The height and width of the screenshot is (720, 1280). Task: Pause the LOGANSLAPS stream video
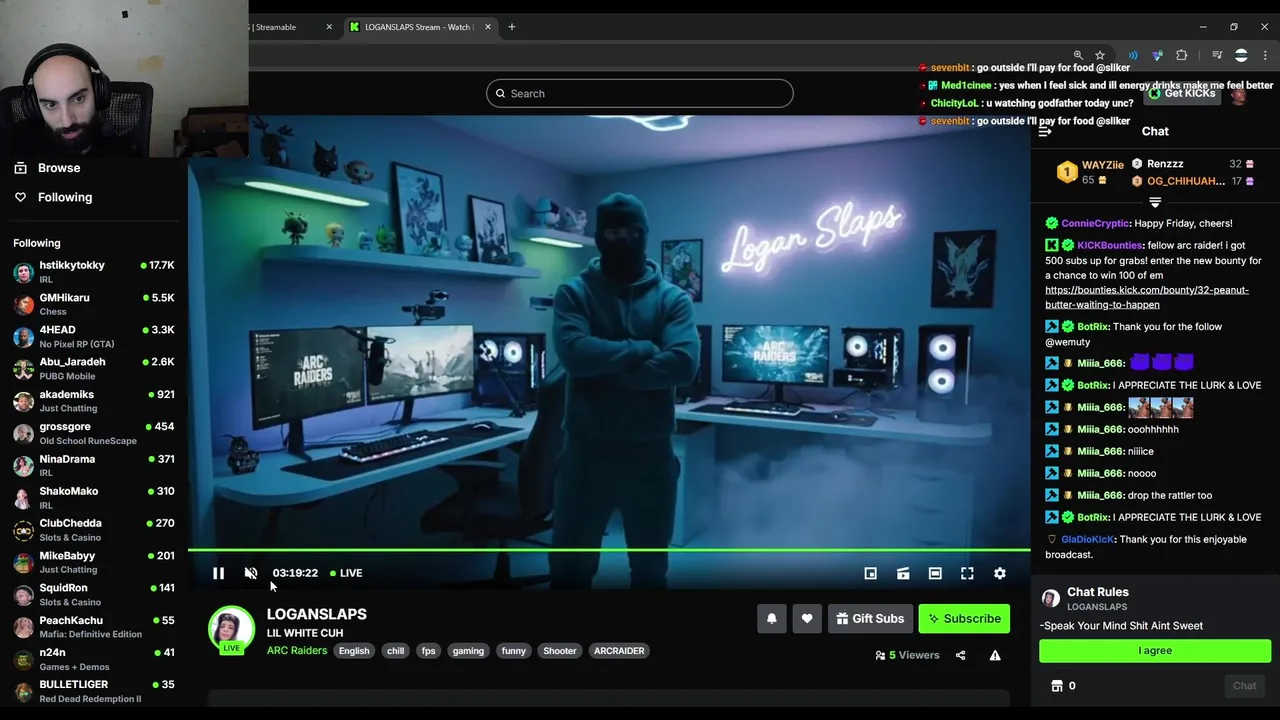tap(218, 573)
